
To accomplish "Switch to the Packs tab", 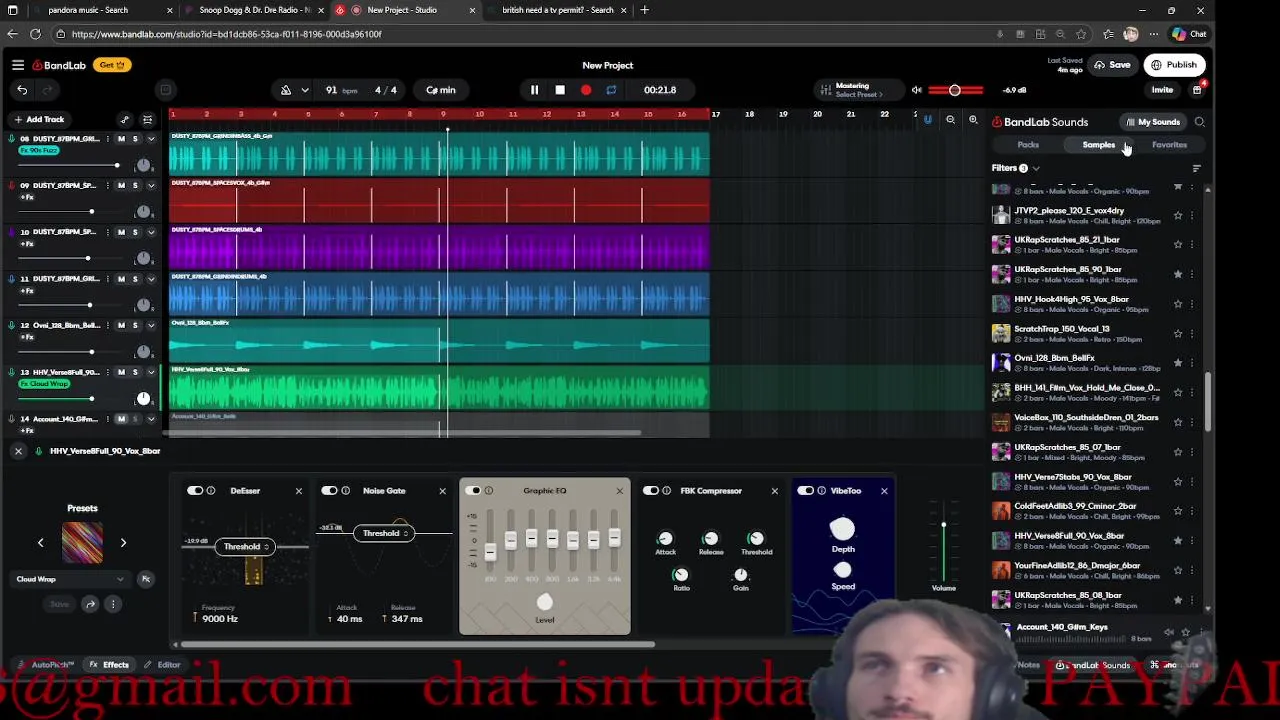I will click(1028, 145).
